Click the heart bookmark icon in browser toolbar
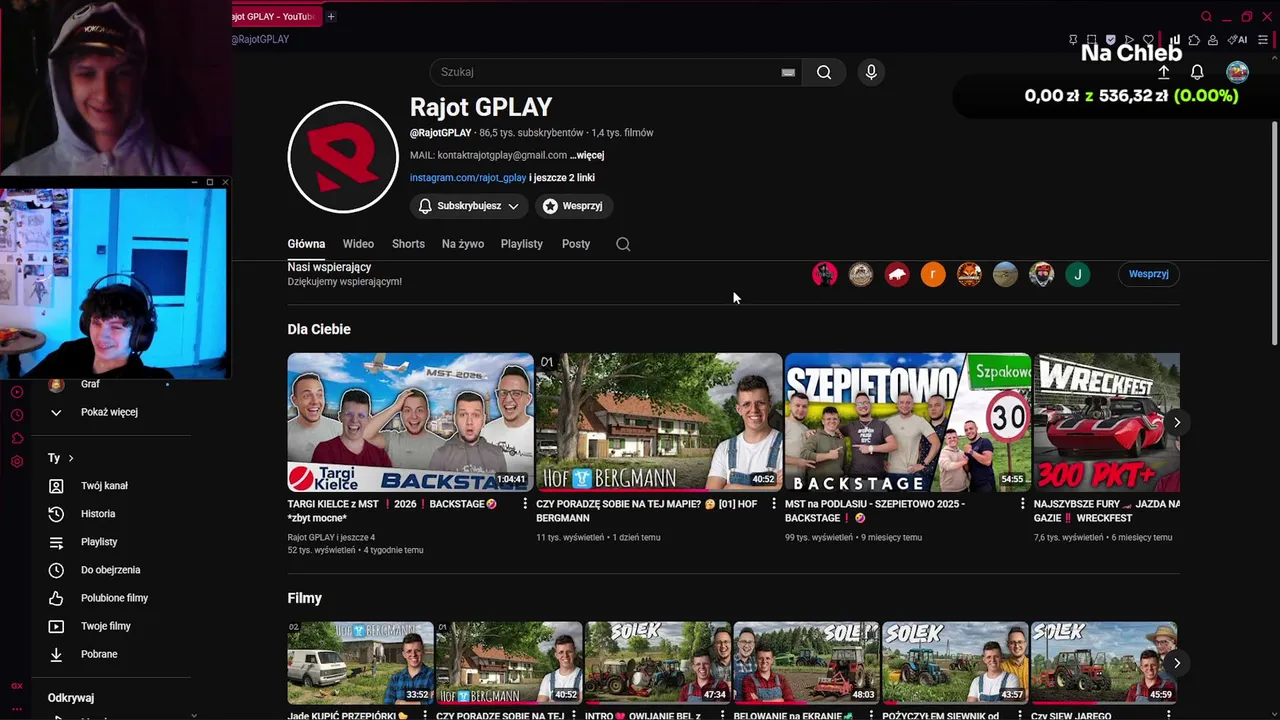 point(1148,40)
